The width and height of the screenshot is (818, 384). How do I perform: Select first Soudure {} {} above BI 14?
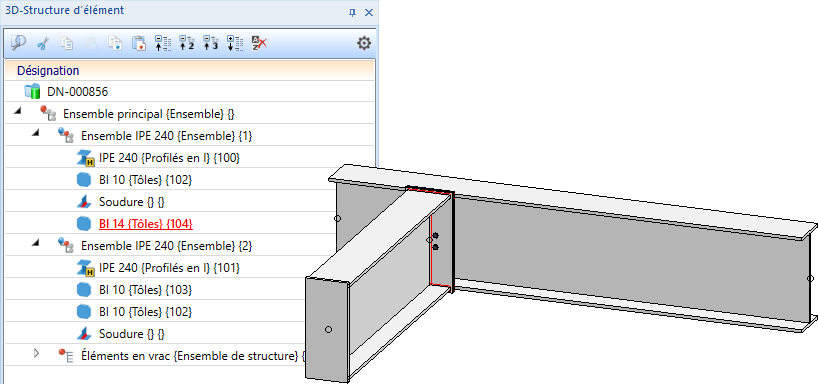pyautogui.click(x=131, y=202)
